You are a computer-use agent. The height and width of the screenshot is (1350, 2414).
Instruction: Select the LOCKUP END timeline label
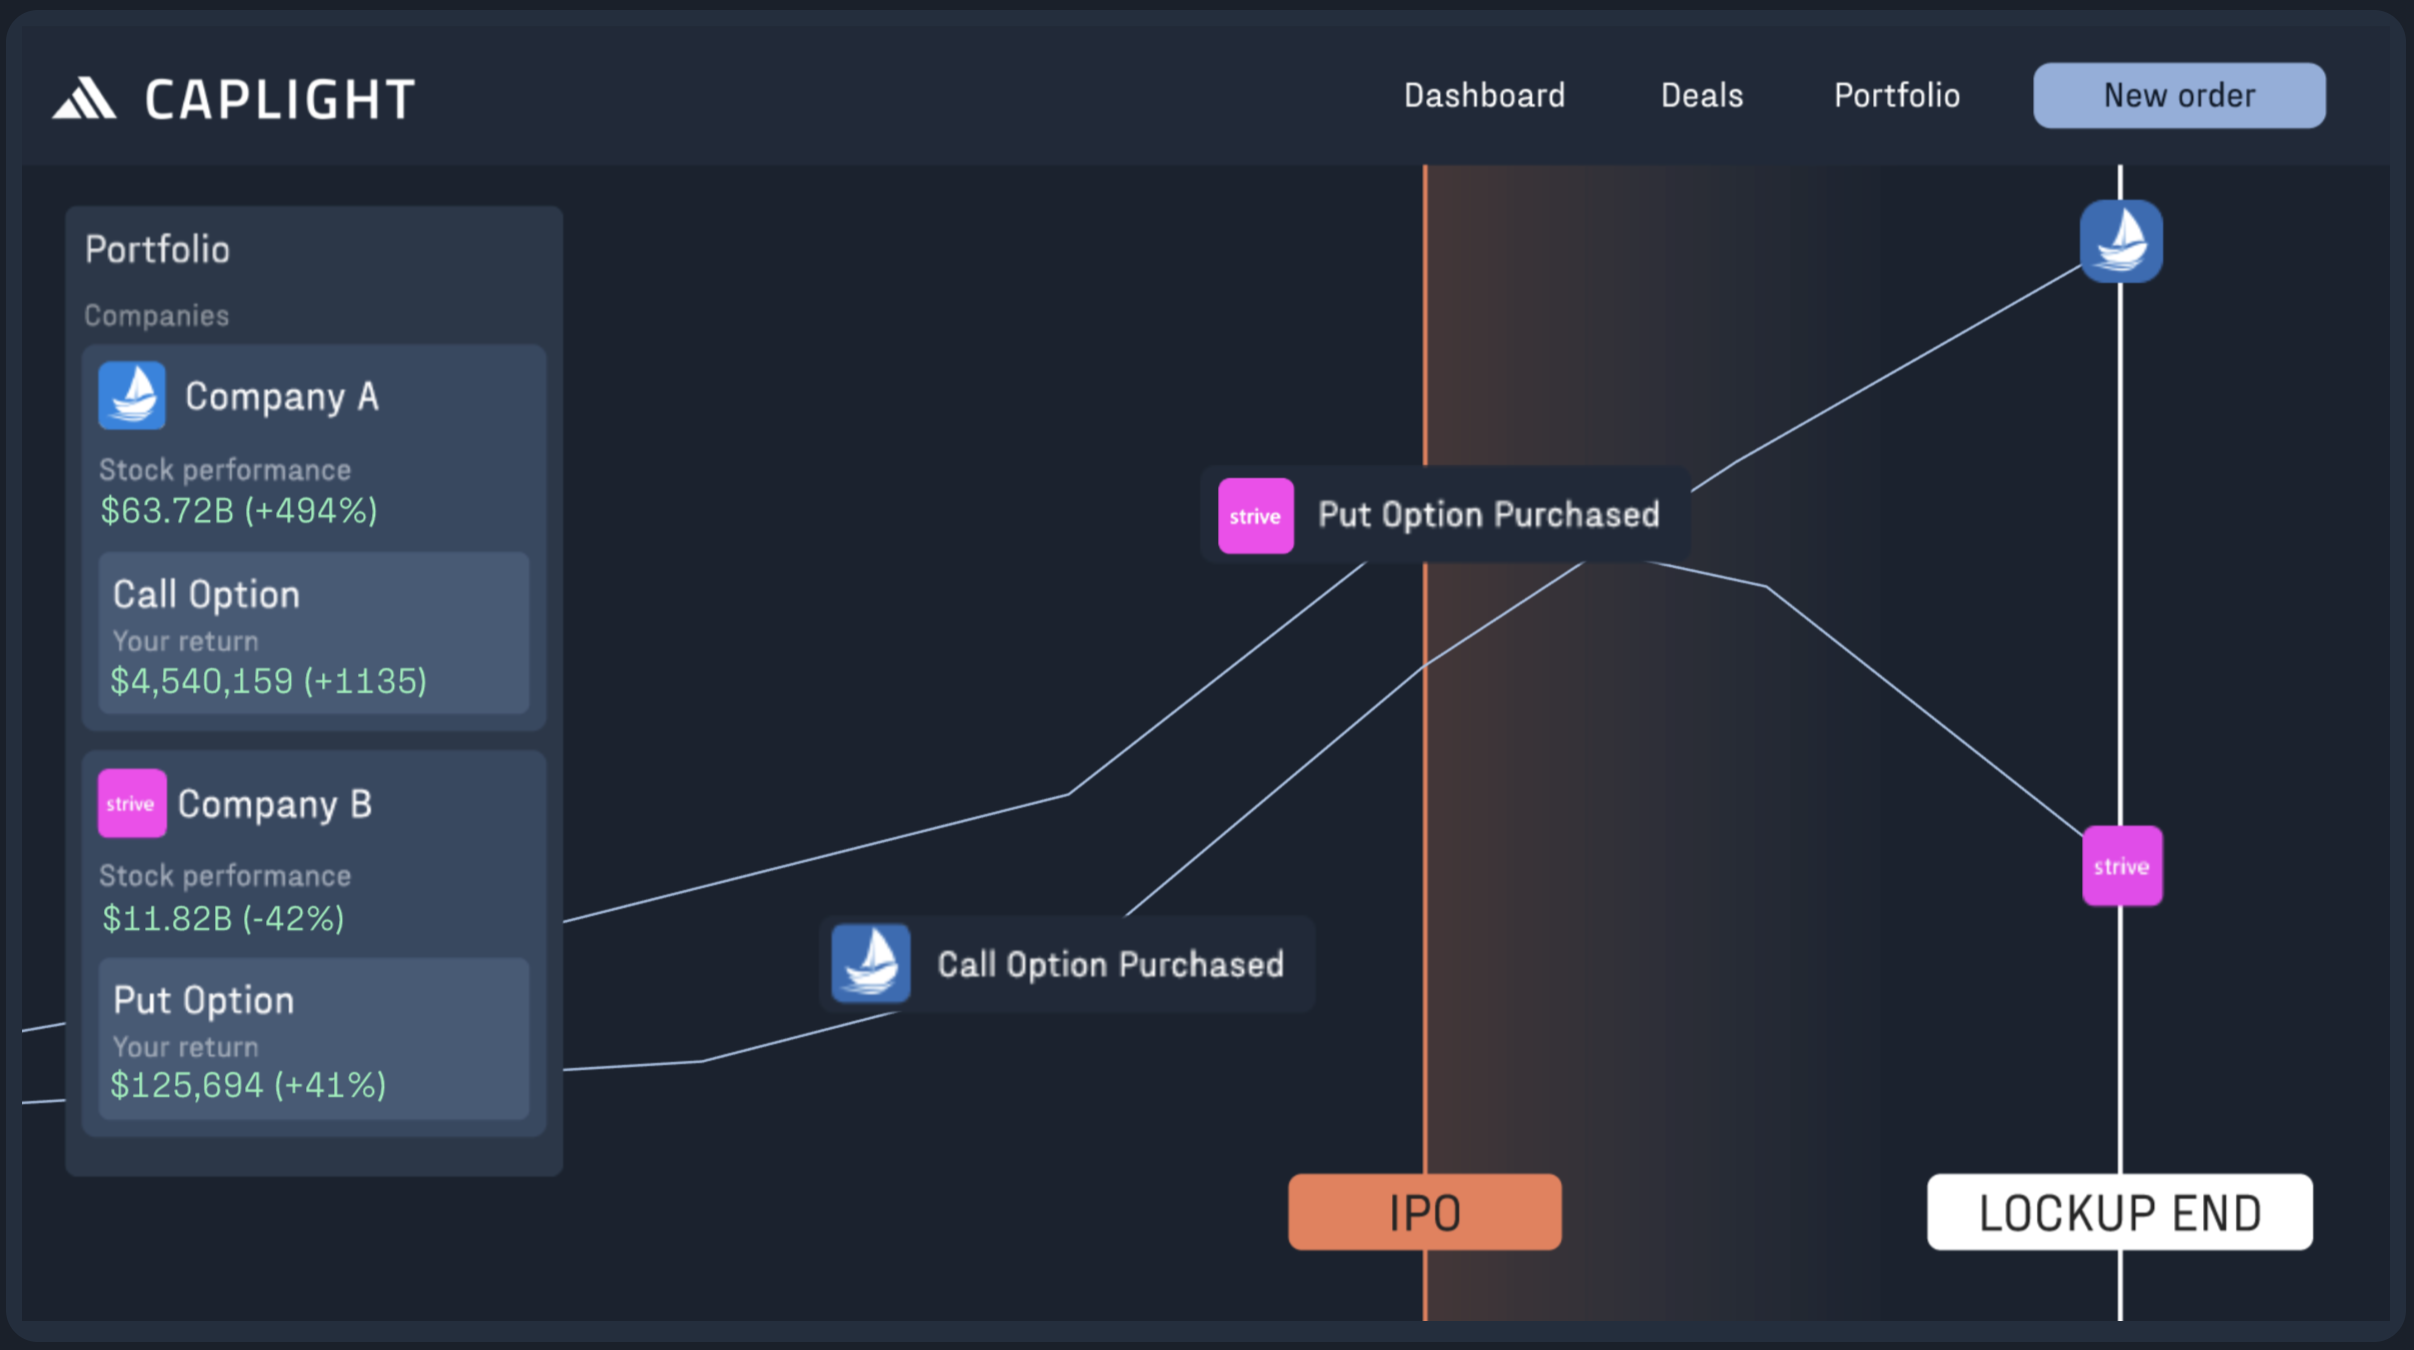point(2120,1212)
